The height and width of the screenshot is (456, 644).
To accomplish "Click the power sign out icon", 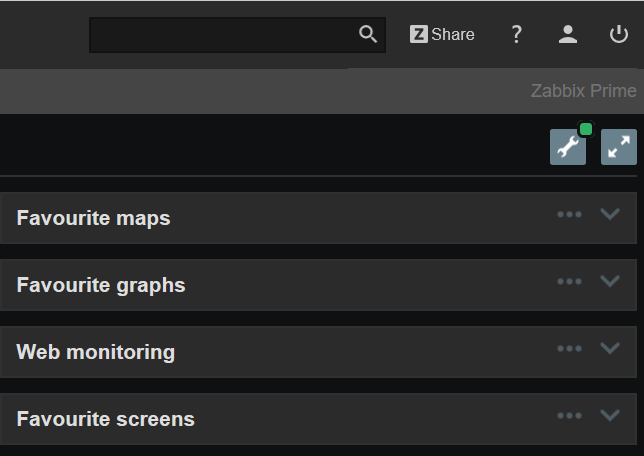I will [619, 35].
